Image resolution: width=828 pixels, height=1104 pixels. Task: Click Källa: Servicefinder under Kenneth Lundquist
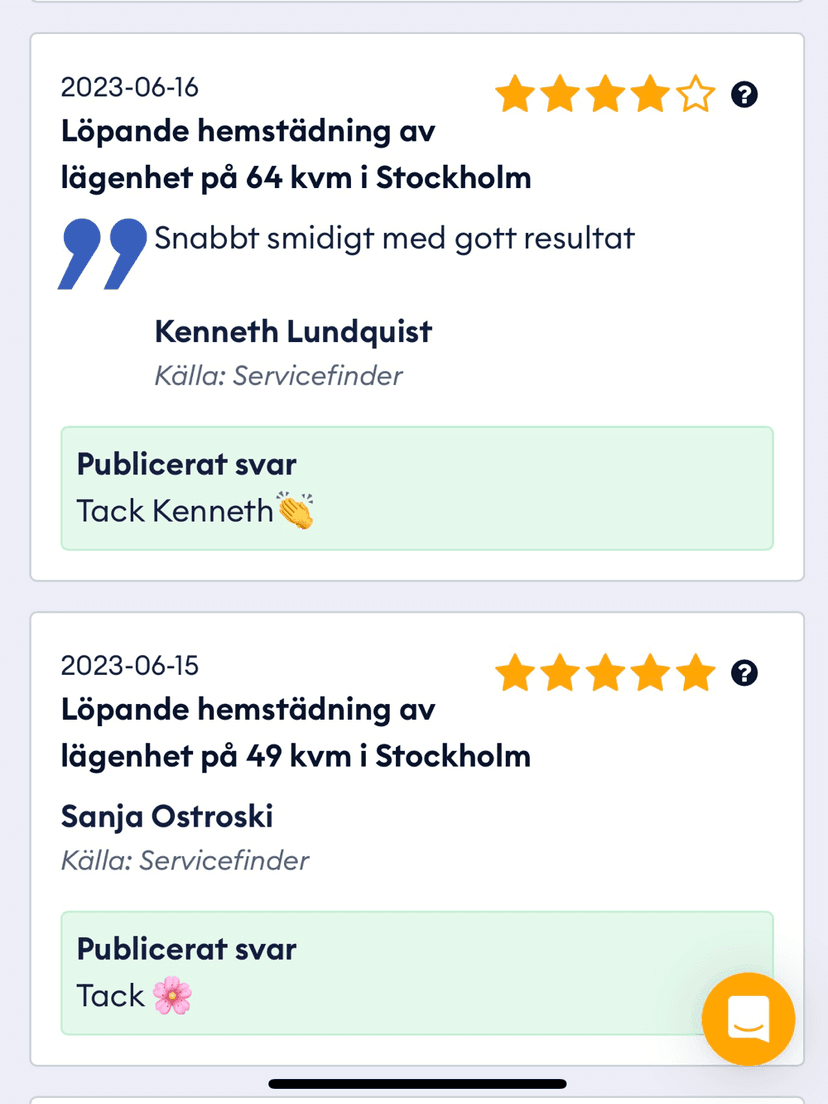coord(279,376)
